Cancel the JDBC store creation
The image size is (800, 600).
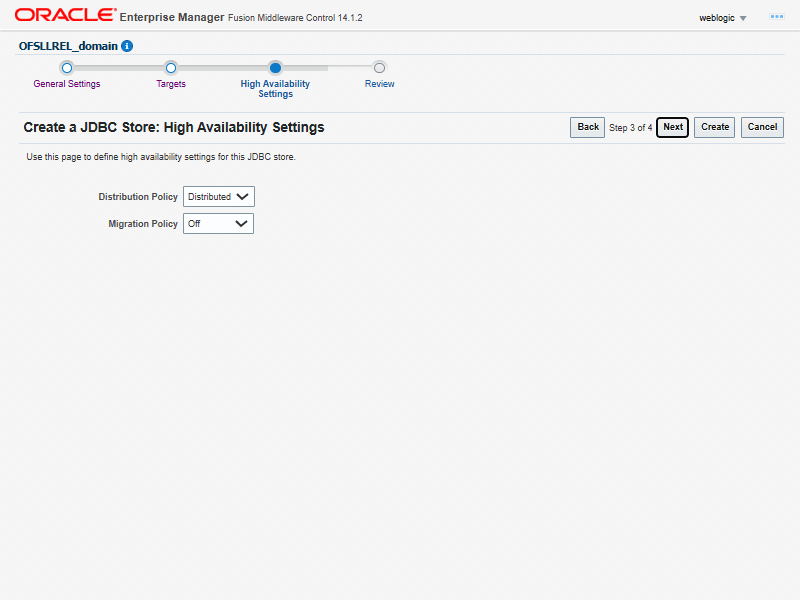tap(762, 127)
